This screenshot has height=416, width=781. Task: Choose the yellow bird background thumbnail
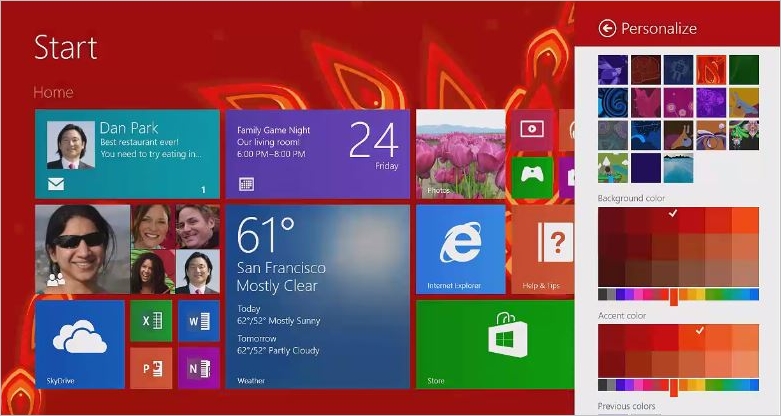tap(744, 103)
